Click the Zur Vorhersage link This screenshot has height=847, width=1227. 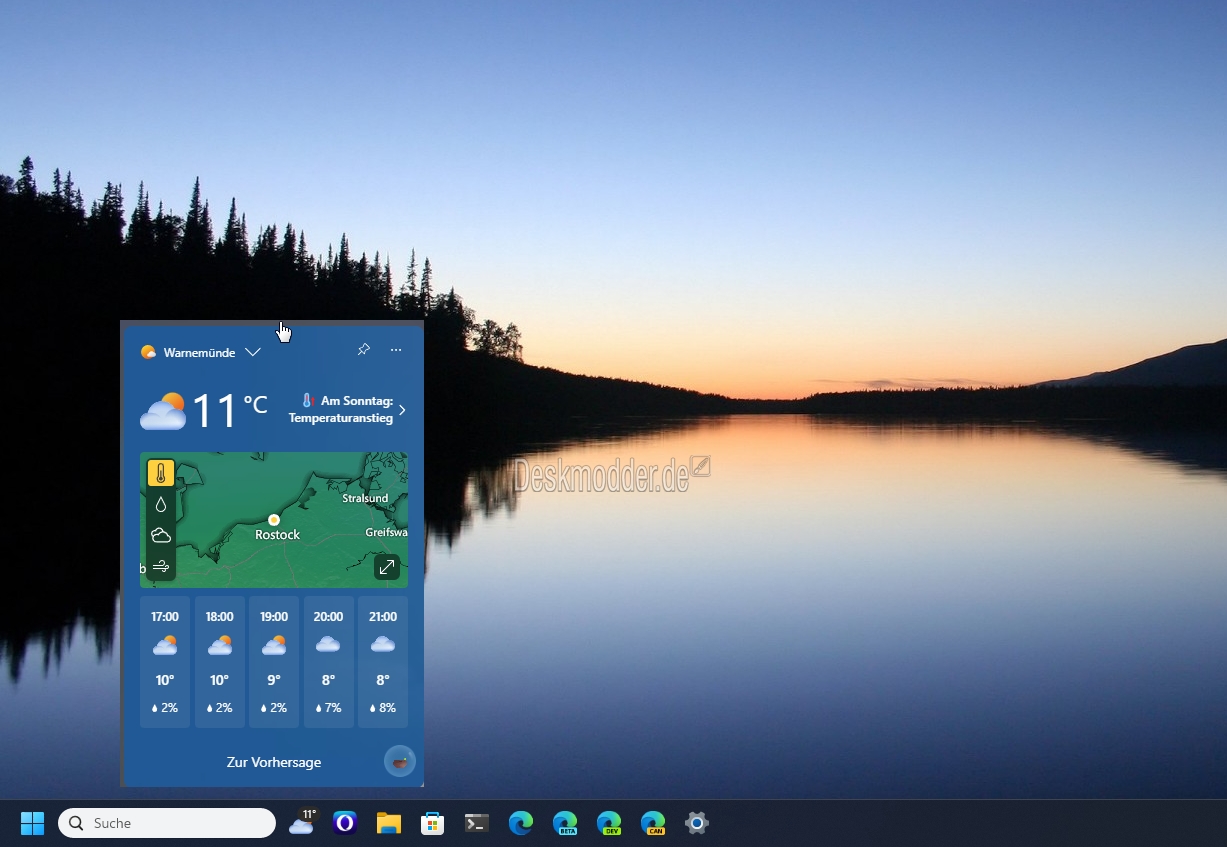coord(274,762)
